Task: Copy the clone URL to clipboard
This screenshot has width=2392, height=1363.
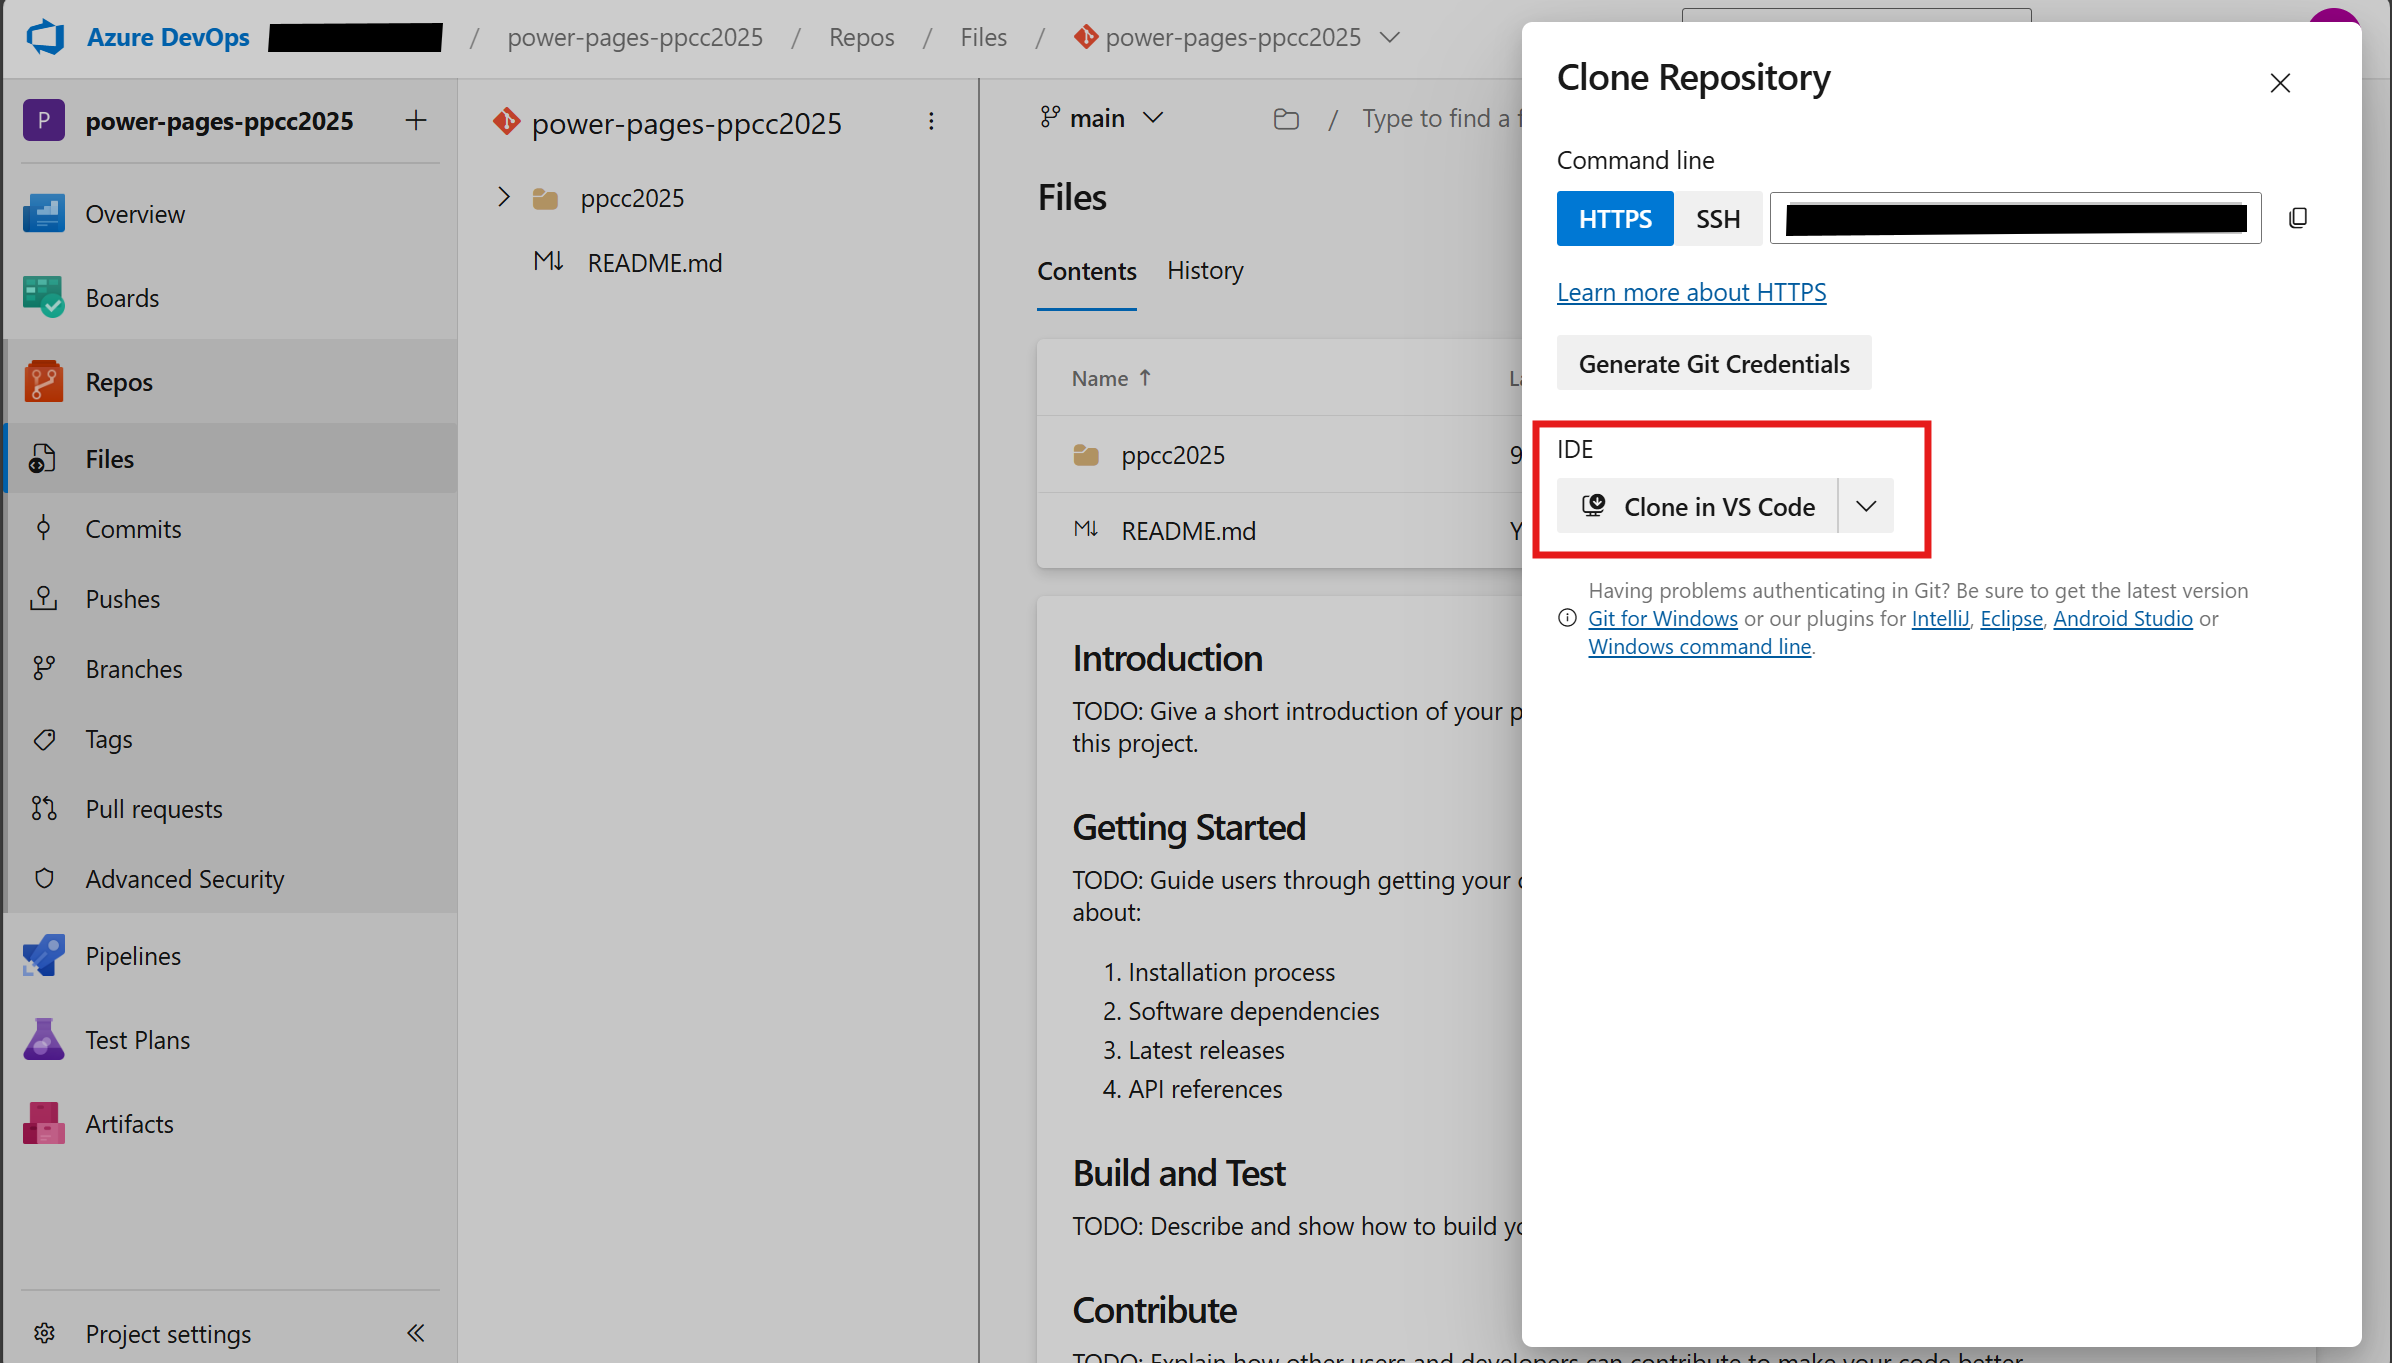Action: click(x=2298, y=218)
